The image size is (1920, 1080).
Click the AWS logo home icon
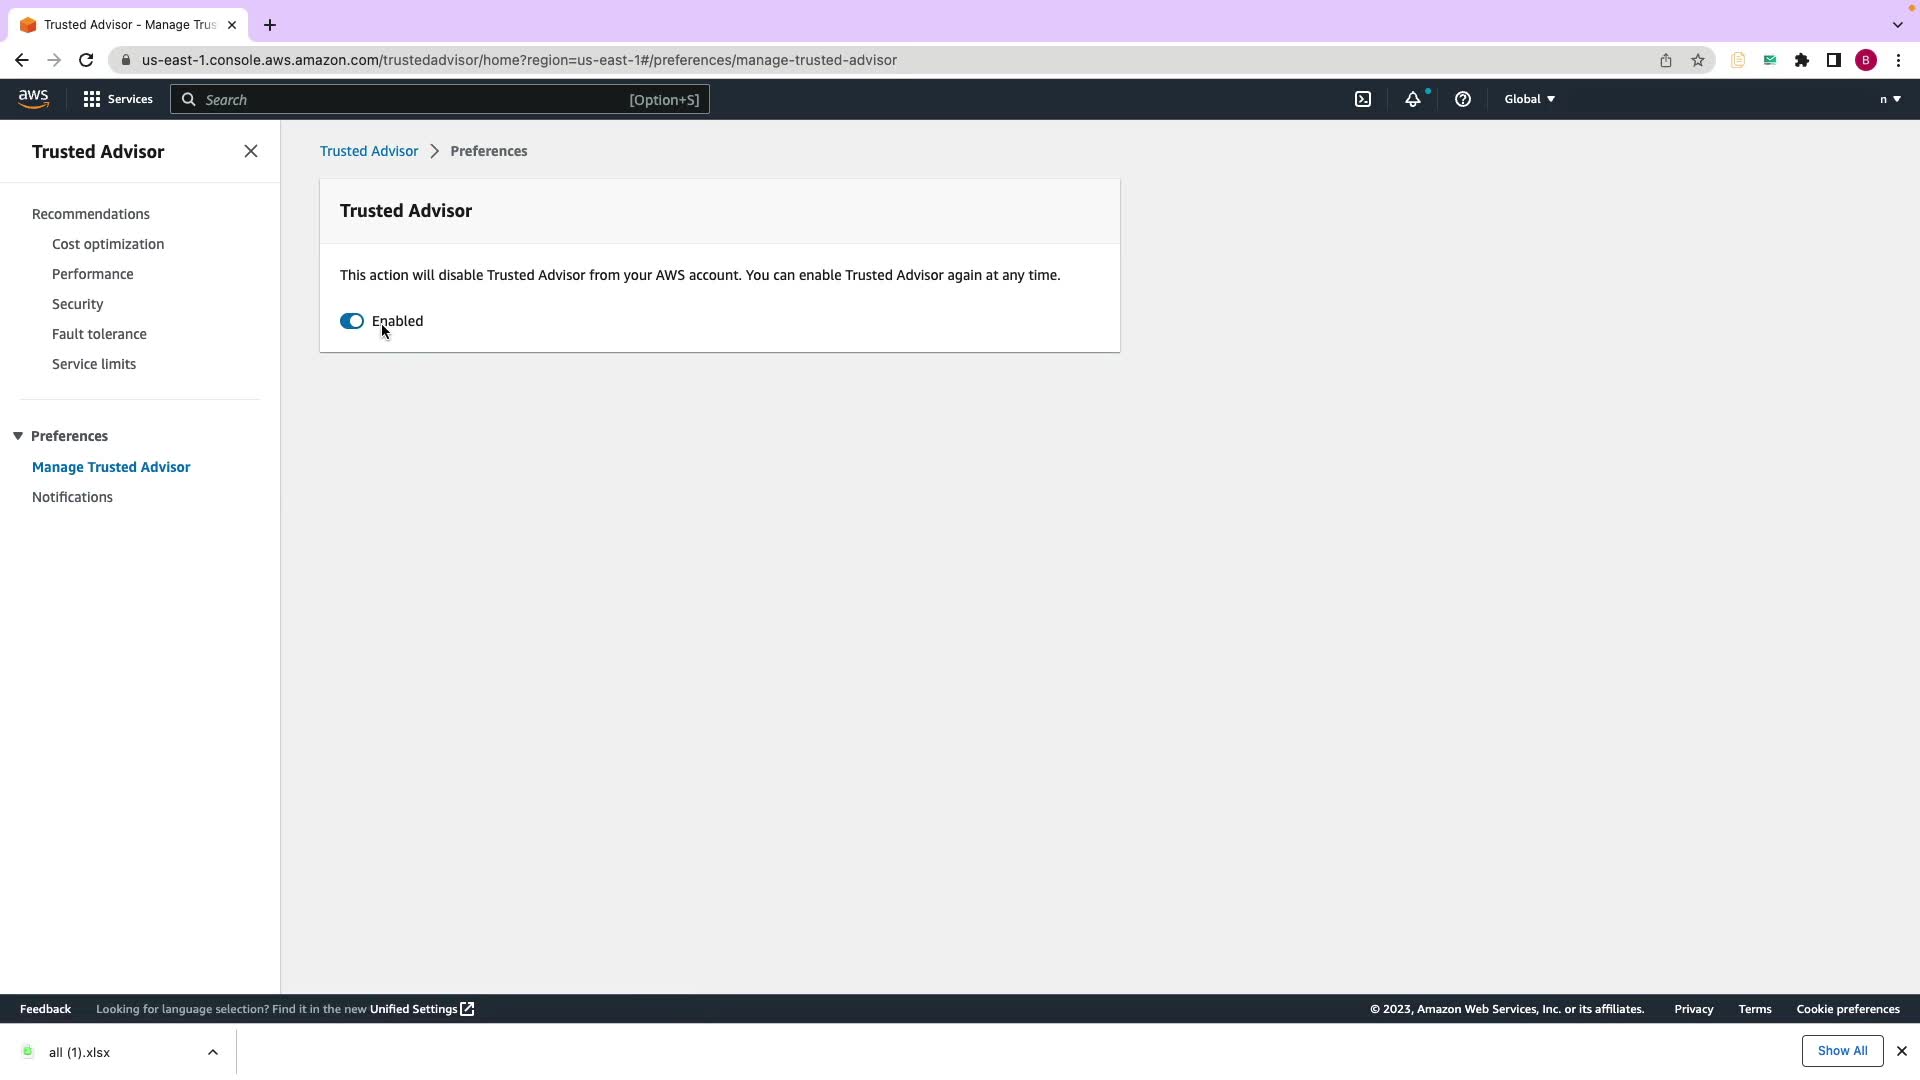tap(33, 98)
